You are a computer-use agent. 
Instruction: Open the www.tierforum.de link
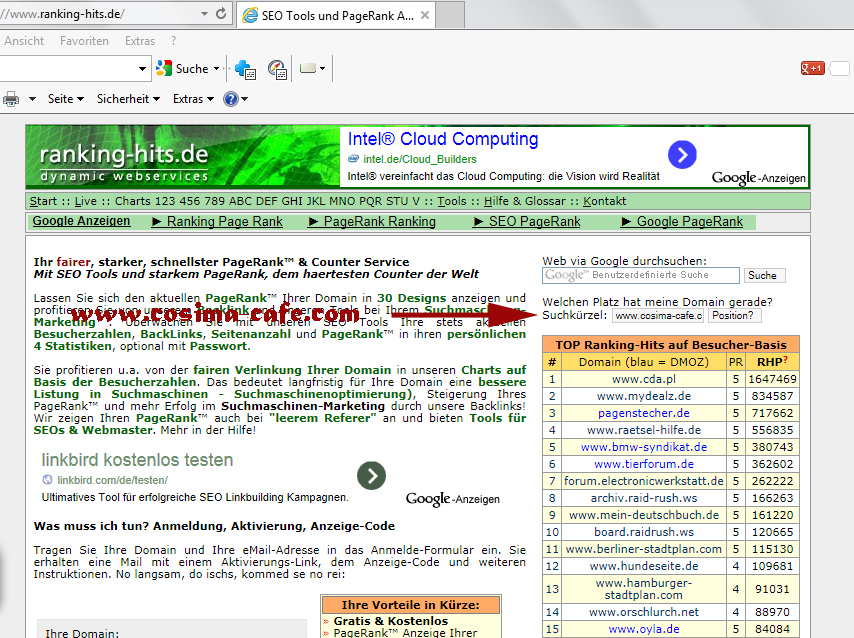[x=643, y=464]
